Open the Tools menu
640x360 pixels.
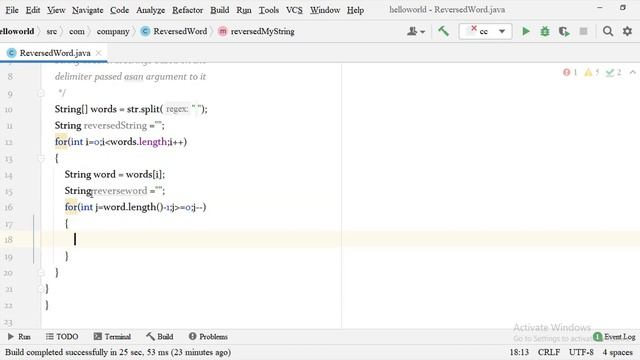coord(269,10)
